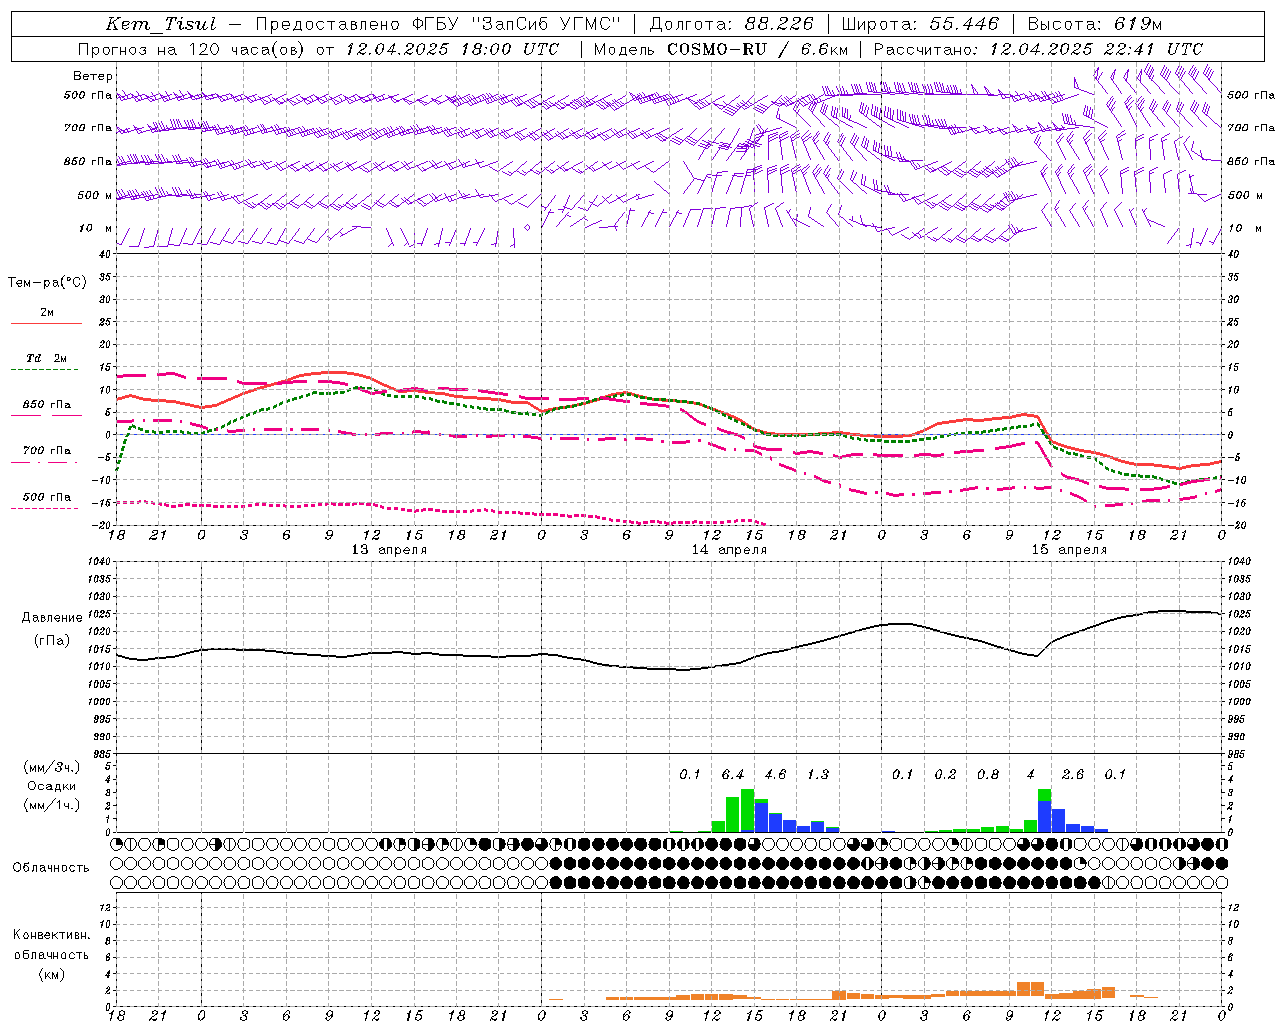The width and height of the screenshot is (1280, 1024).
Task: Click the precipitation total "0.8"
Action: 988,774
